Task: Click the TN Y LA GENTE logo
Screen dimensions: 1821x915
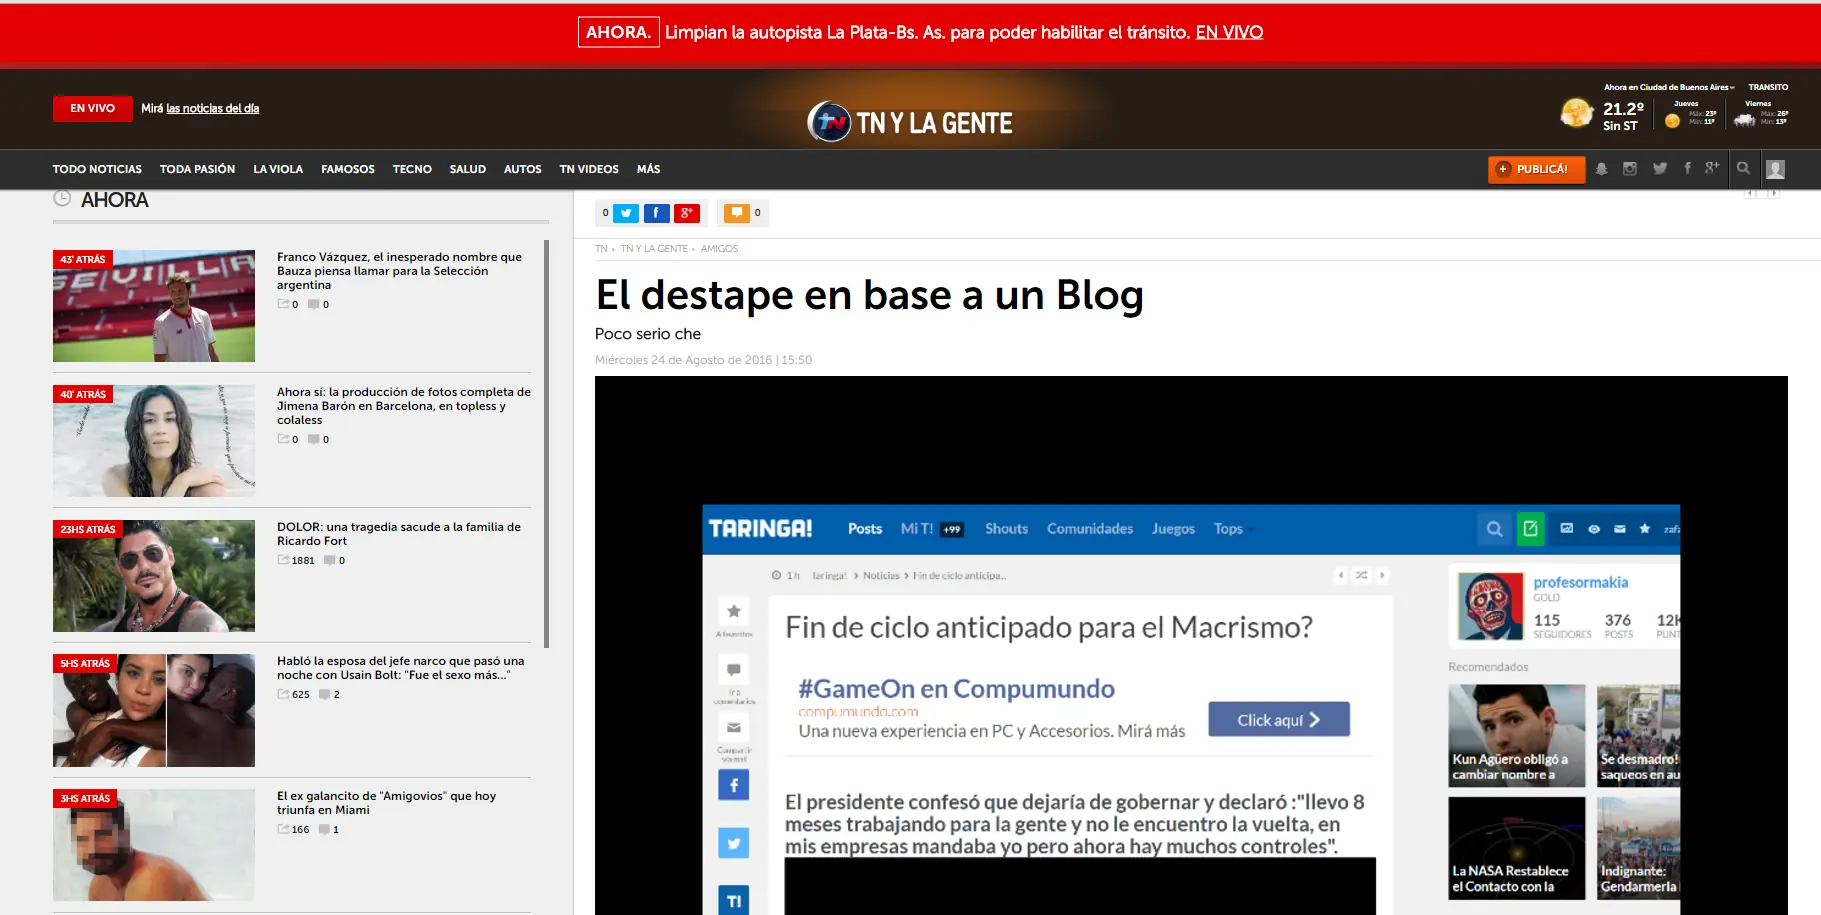Action: [x=910, y=122]
